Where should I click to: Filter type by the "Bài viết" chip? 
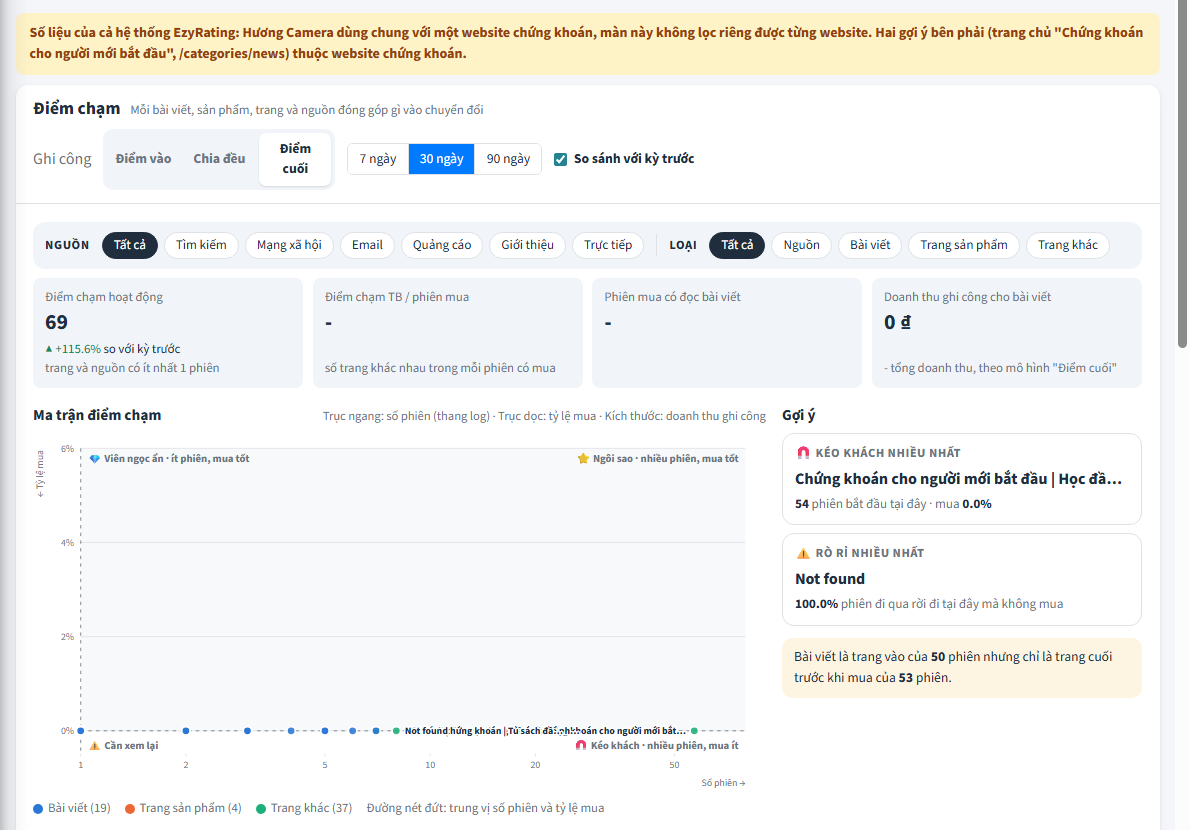pyautogui.click(x=870, y=245)
